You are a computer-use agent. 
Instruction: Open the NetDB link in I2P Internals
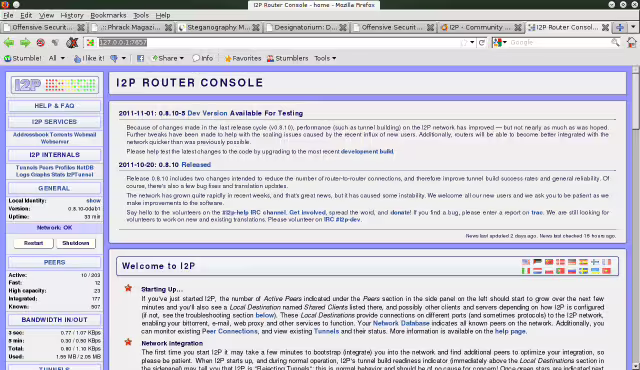point(85,168)
